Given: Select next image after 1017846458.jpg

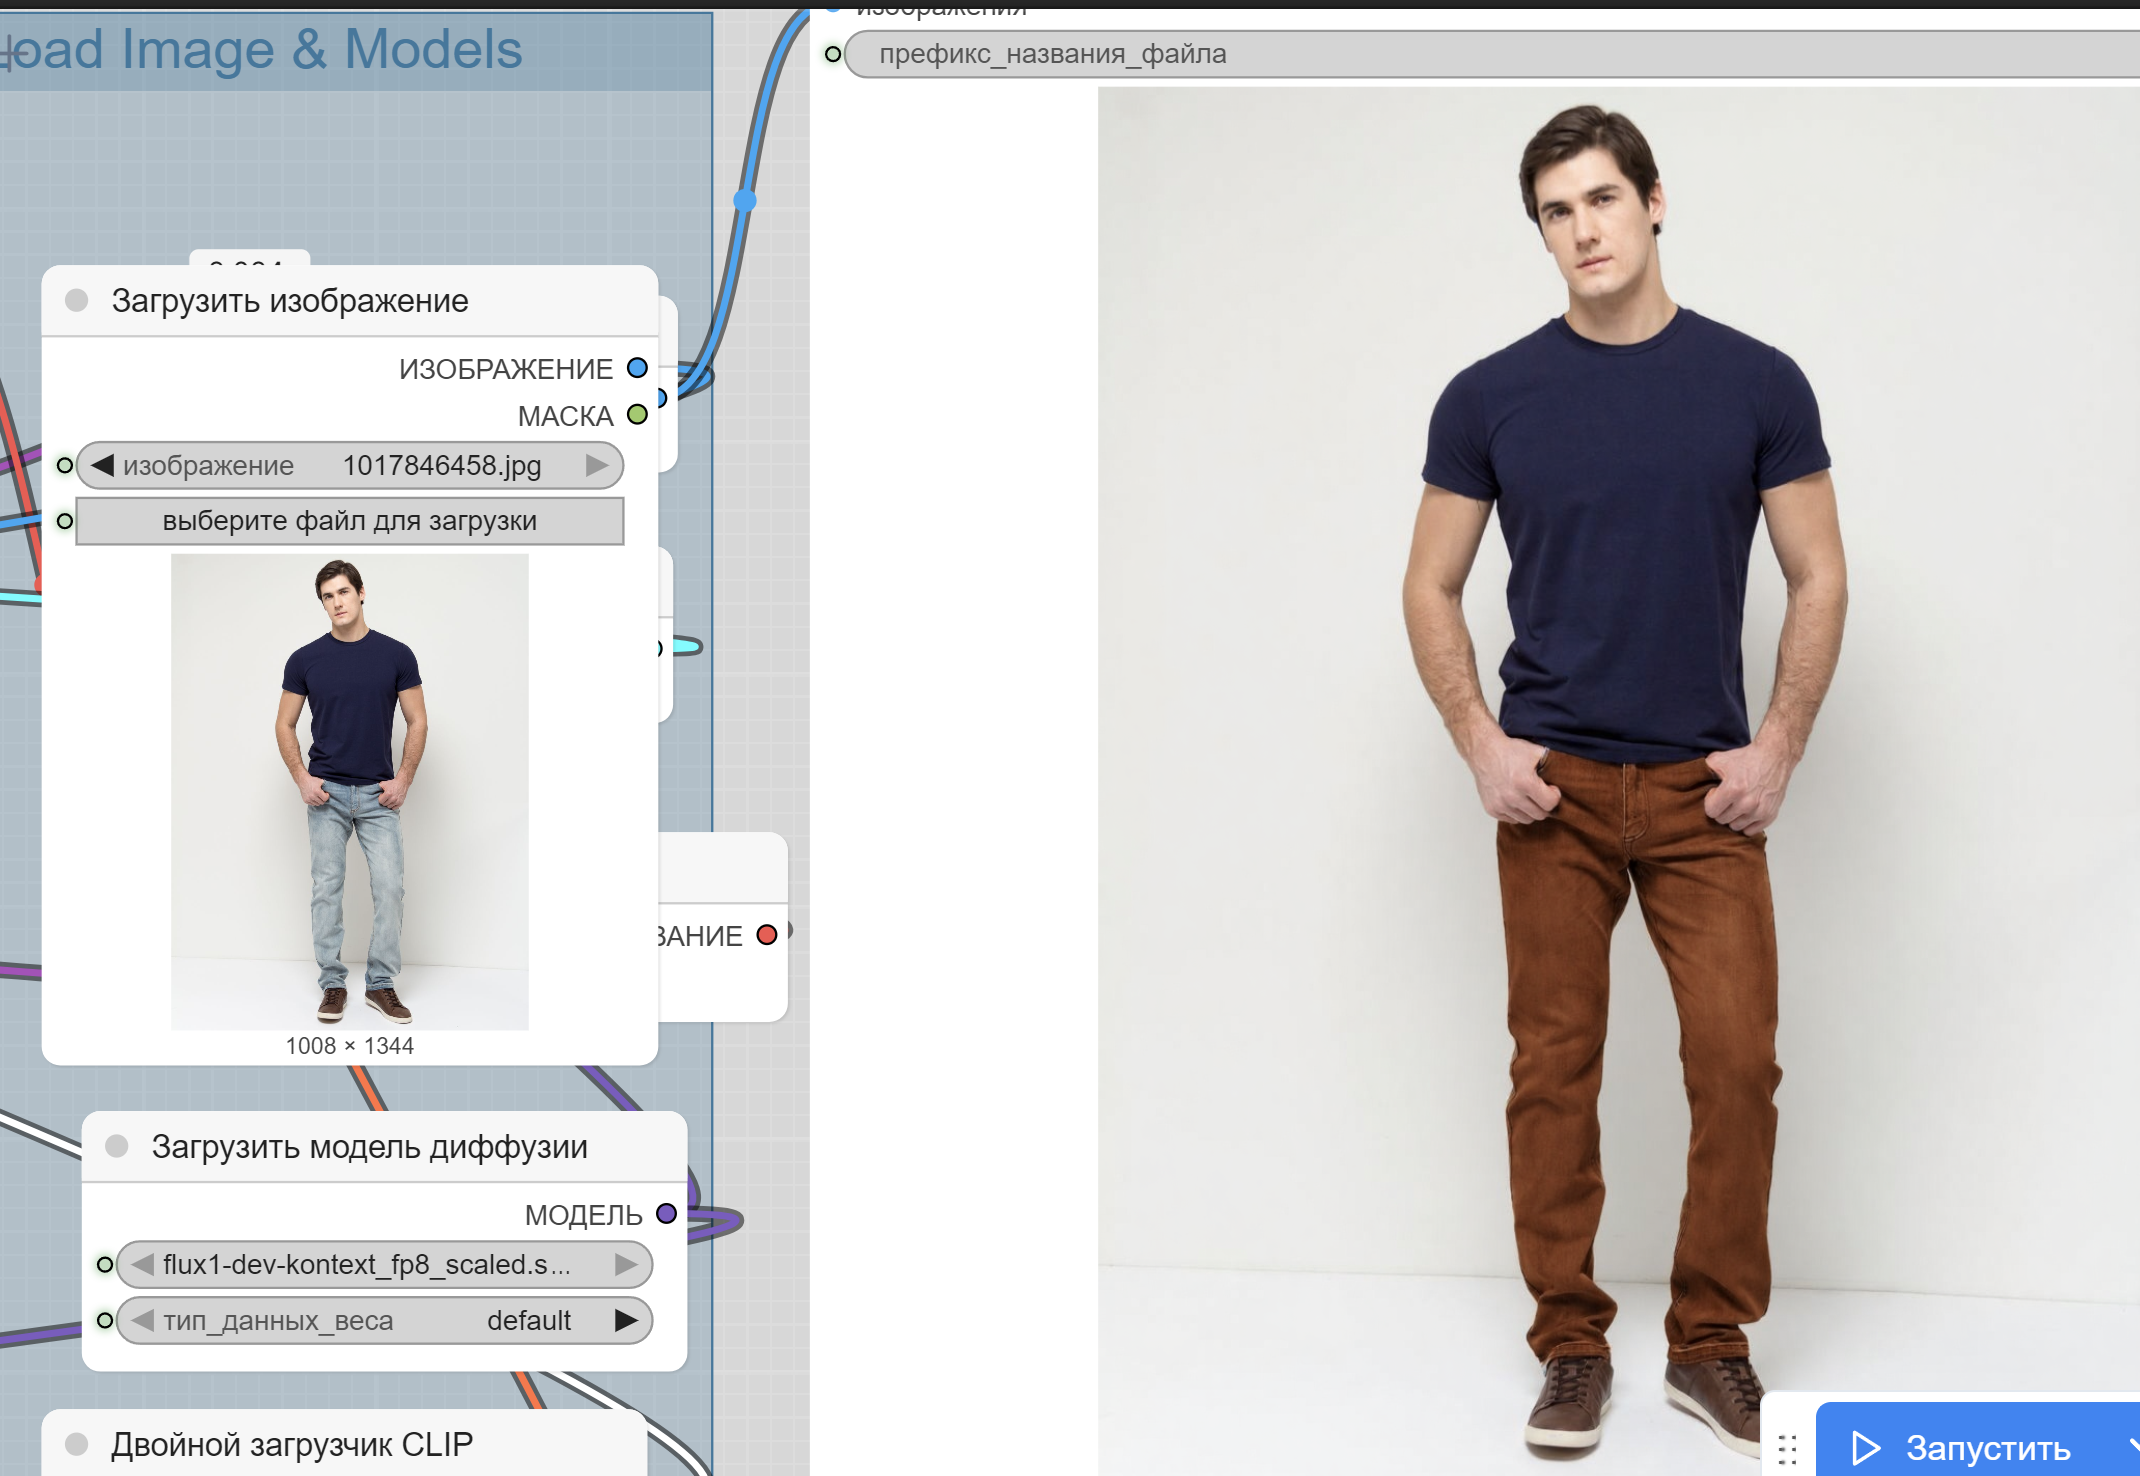Looking at the screenshot, I should pos(597,465).
